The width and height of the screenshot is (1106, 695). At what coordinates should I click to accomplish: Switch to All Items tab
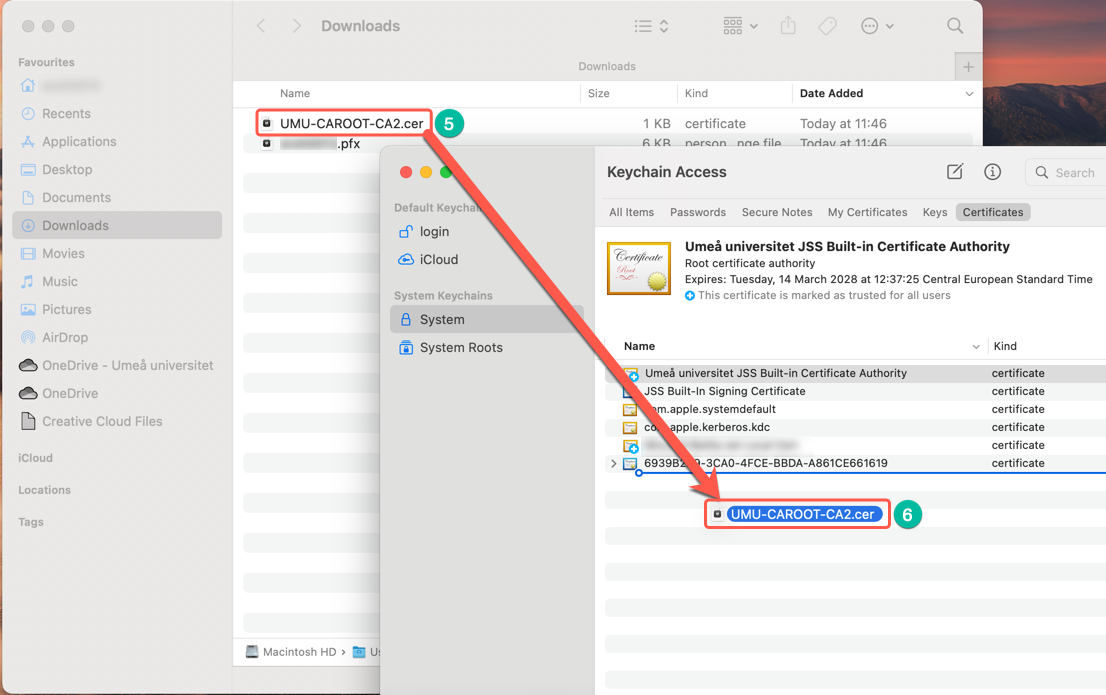(x=631, y=212)
